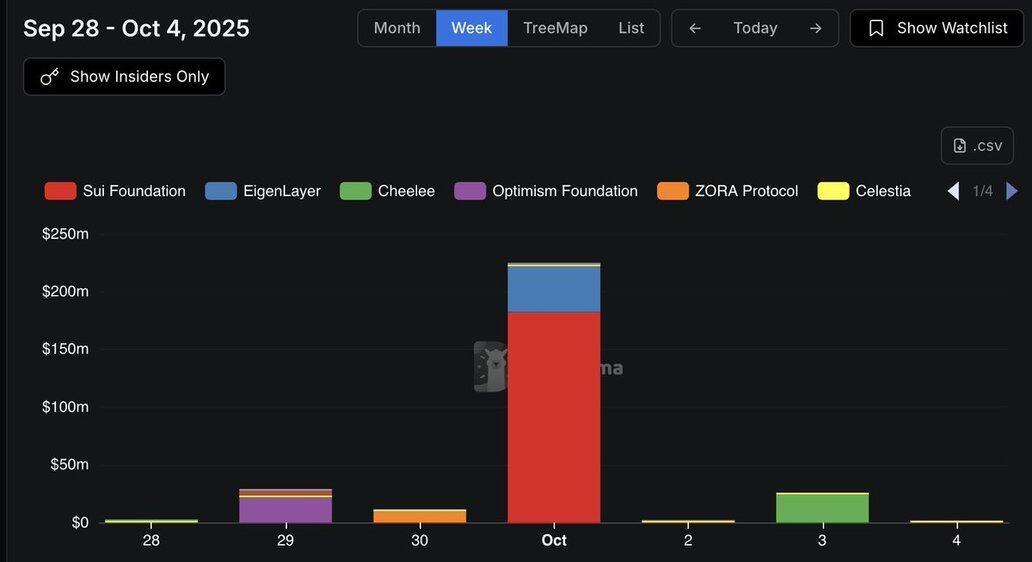
Task: Click the Show Watchlist button
Action: [937, 28]
